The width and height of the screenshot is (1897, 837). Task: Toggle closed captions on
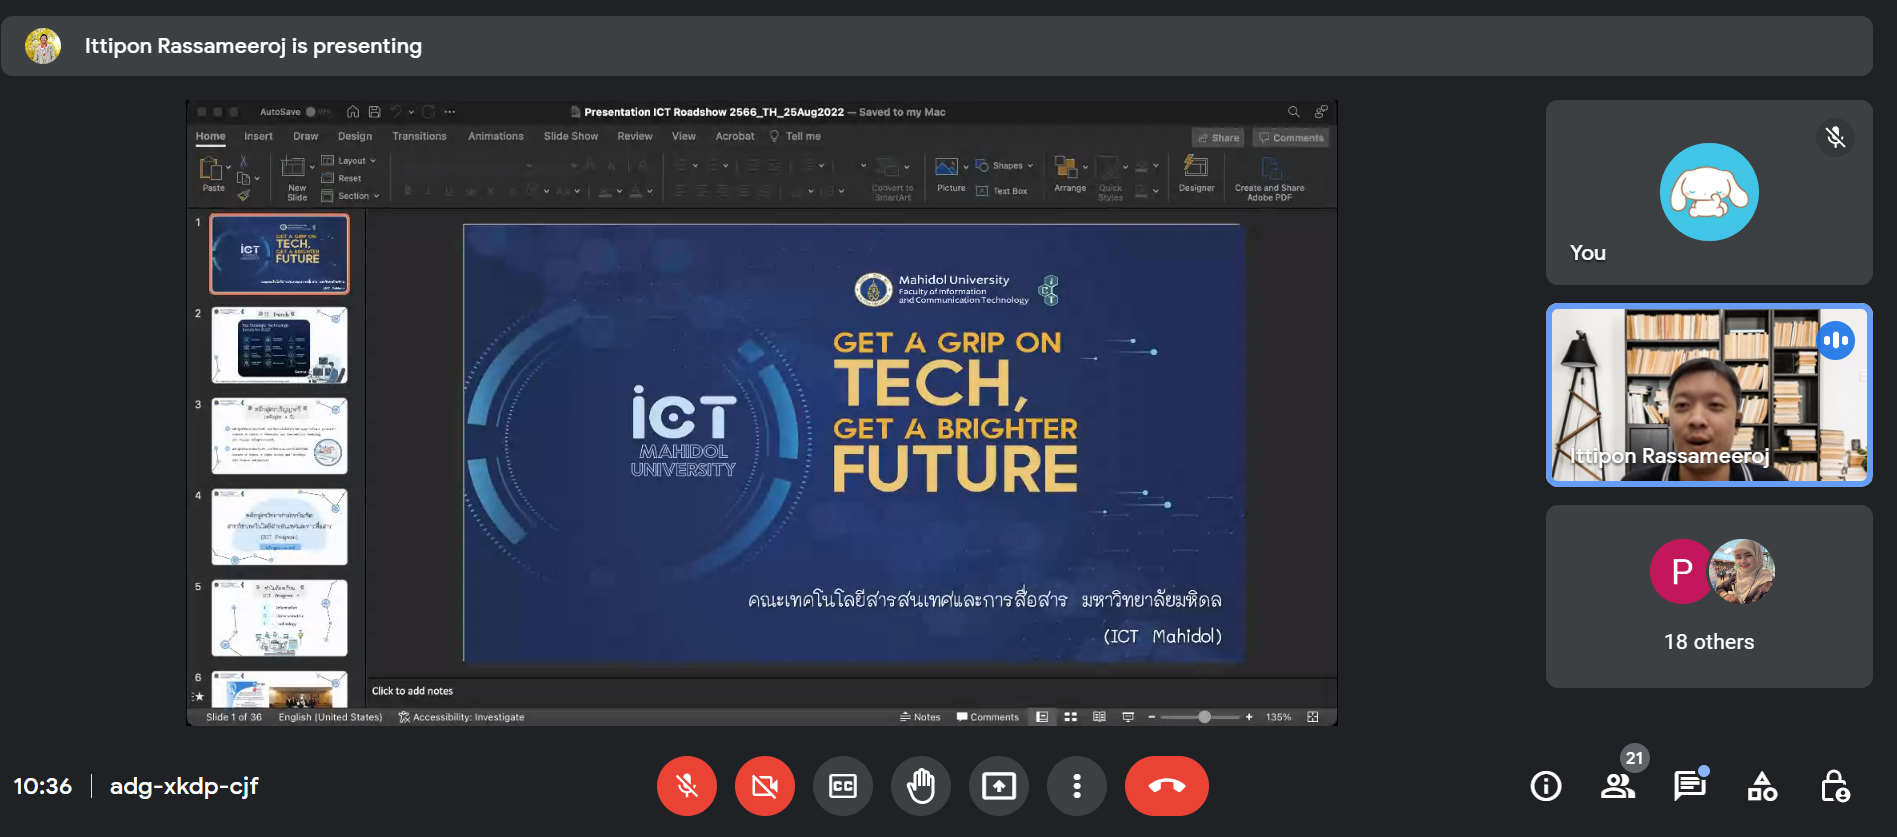point(842,786)
